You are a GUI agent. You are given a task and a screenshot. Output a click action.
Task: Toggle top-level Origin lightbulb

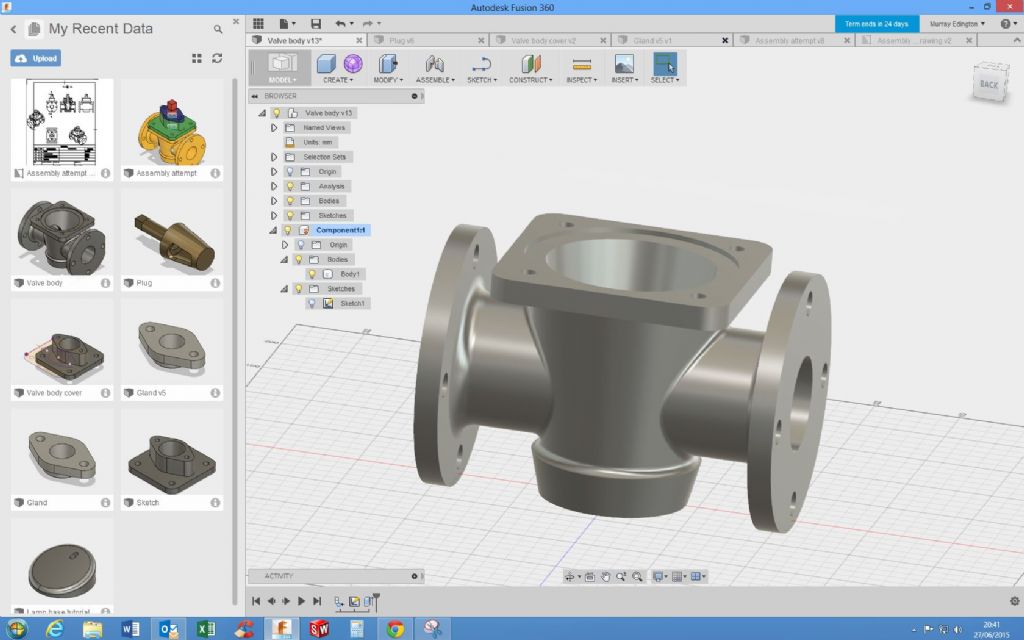click(x=291, y=172)
